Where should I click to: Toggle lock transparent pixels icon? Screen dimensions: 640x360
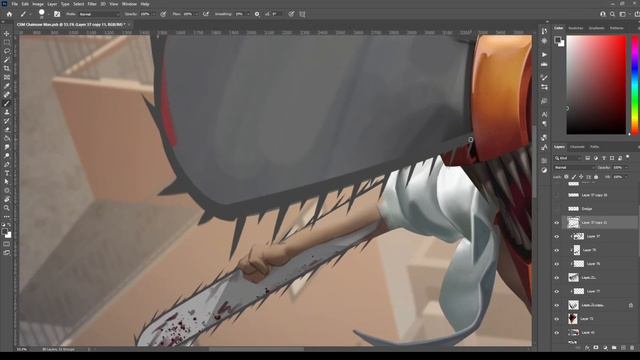click(x=566, y=177)
